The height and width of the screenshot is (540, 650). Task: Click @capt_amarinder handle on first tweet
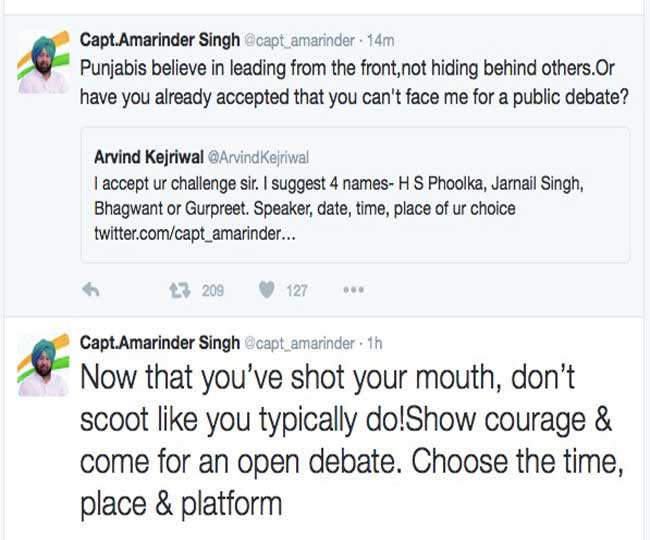(x=298, y=40)
